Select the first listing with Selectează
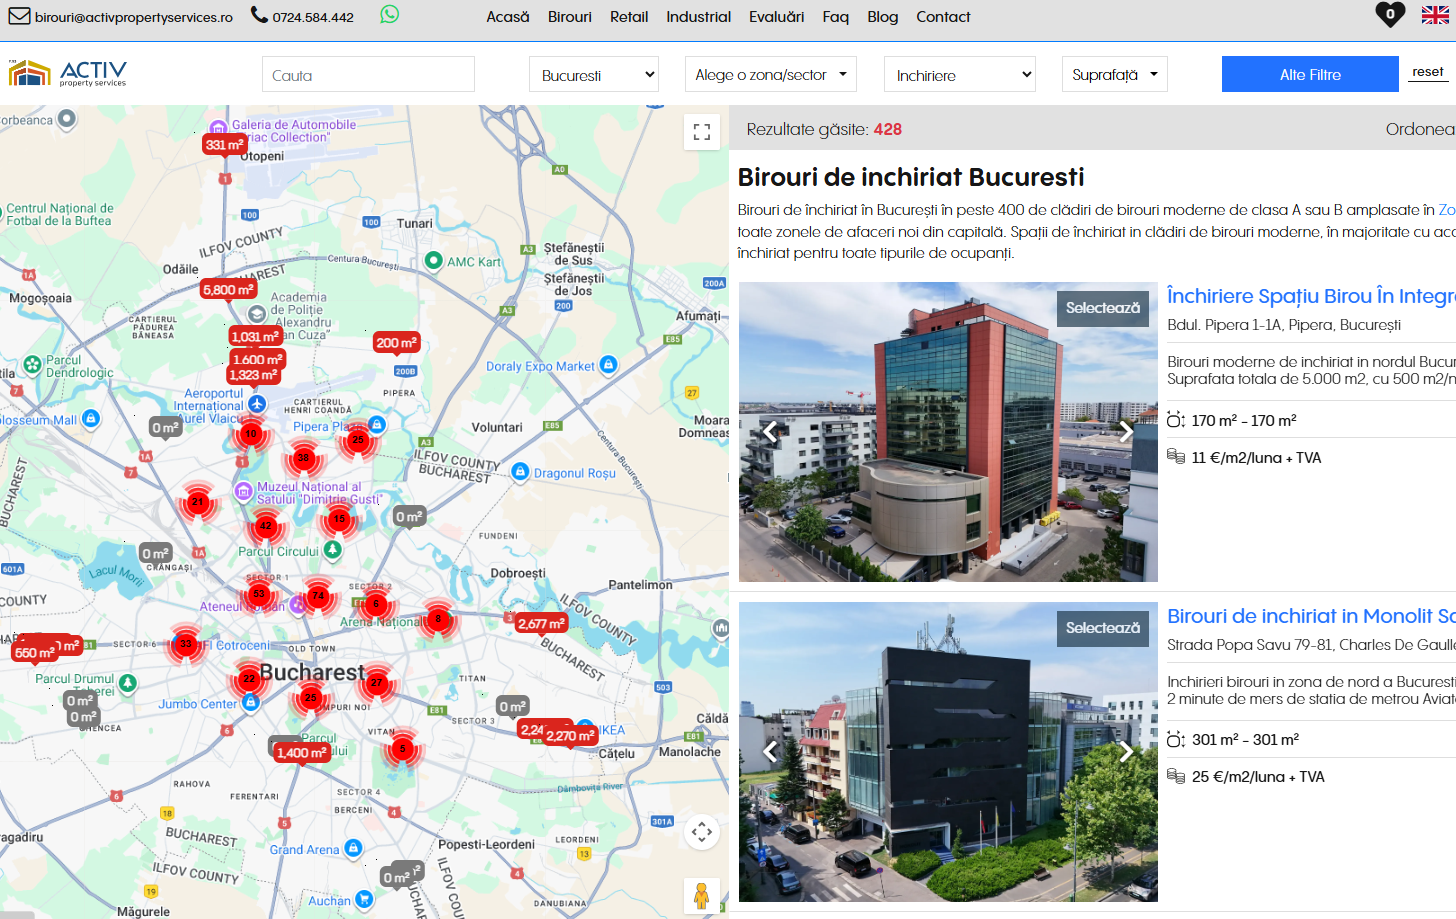1456x919 pixels. point(1102,308)
